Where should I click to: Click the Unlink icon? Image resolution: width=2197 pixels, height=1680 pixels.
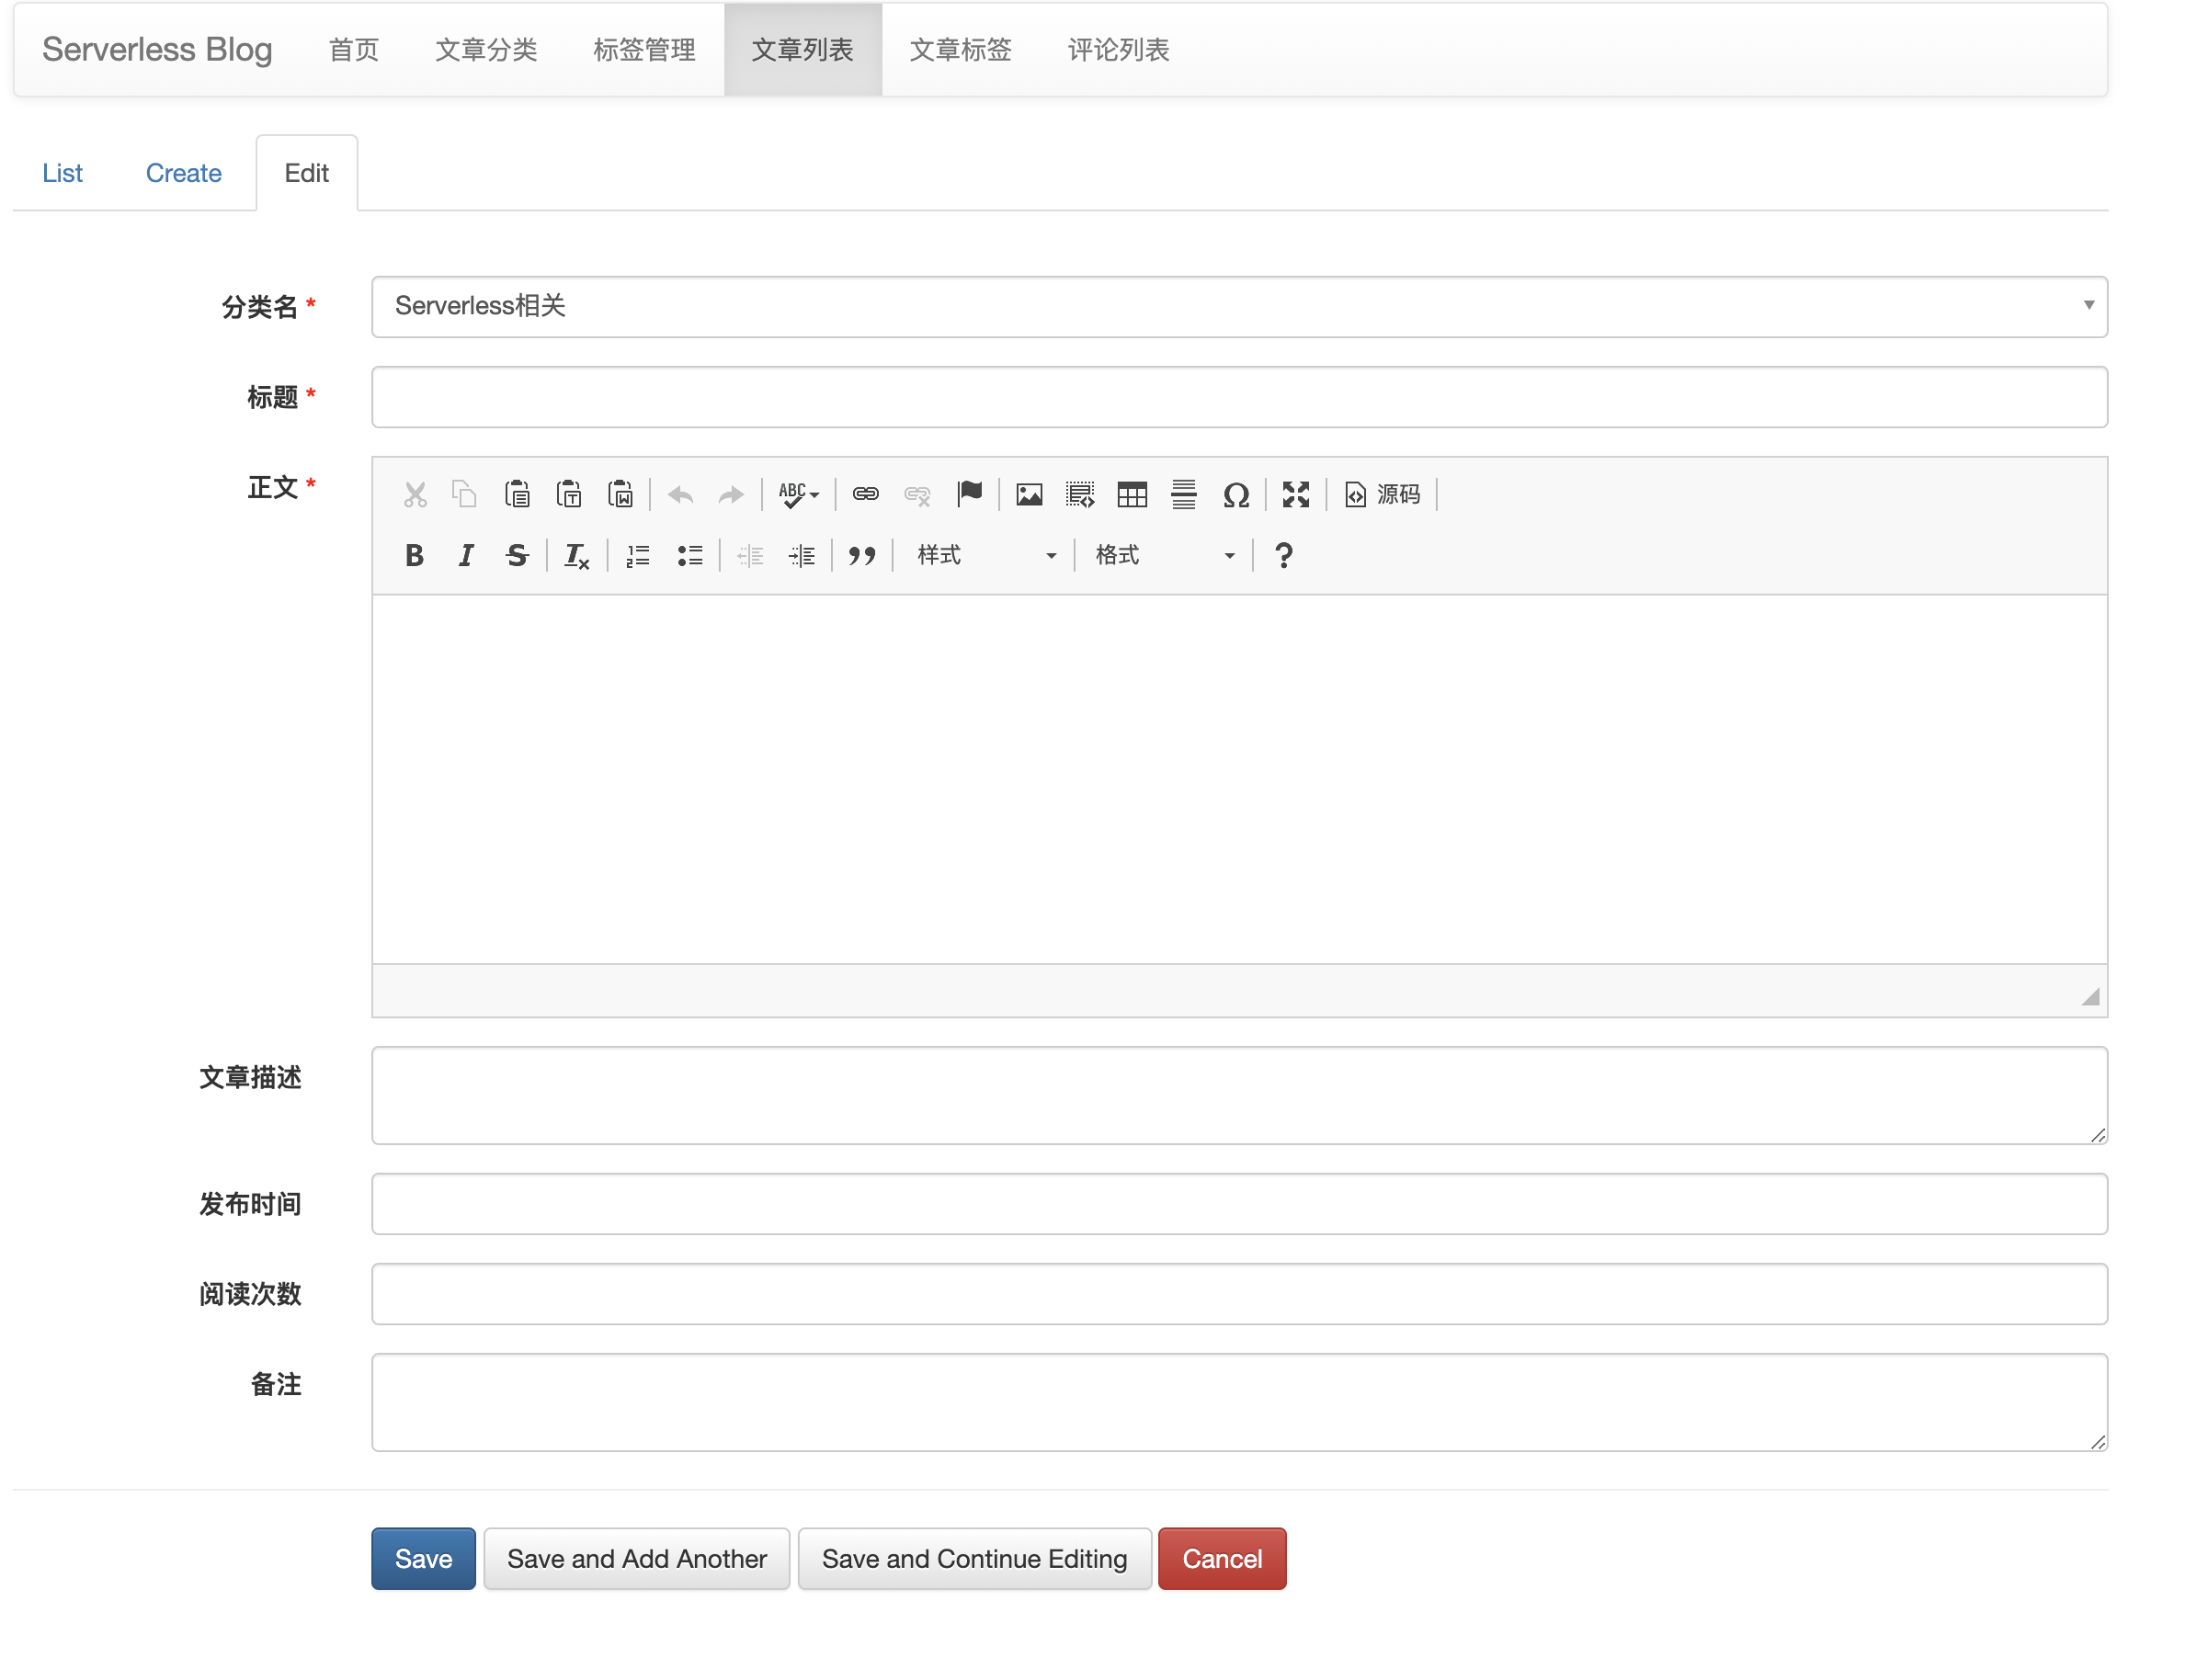[917, 494]
